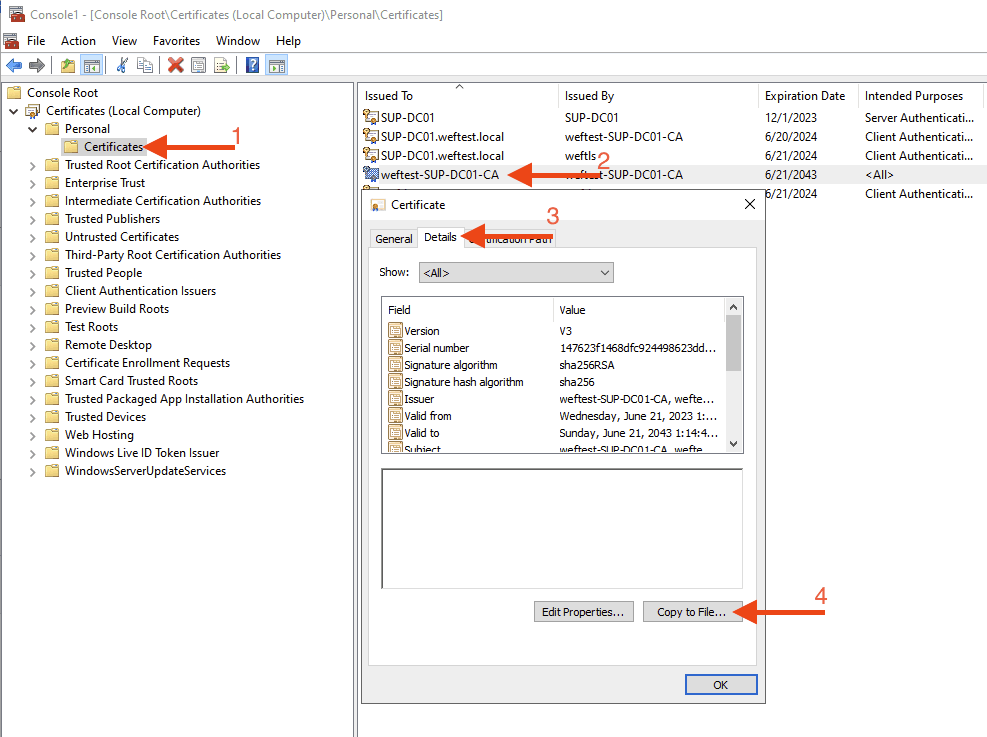987x737 pixels.
Task: Expand the WindowsServerUpdateServices node
Action: pos(33,471)
